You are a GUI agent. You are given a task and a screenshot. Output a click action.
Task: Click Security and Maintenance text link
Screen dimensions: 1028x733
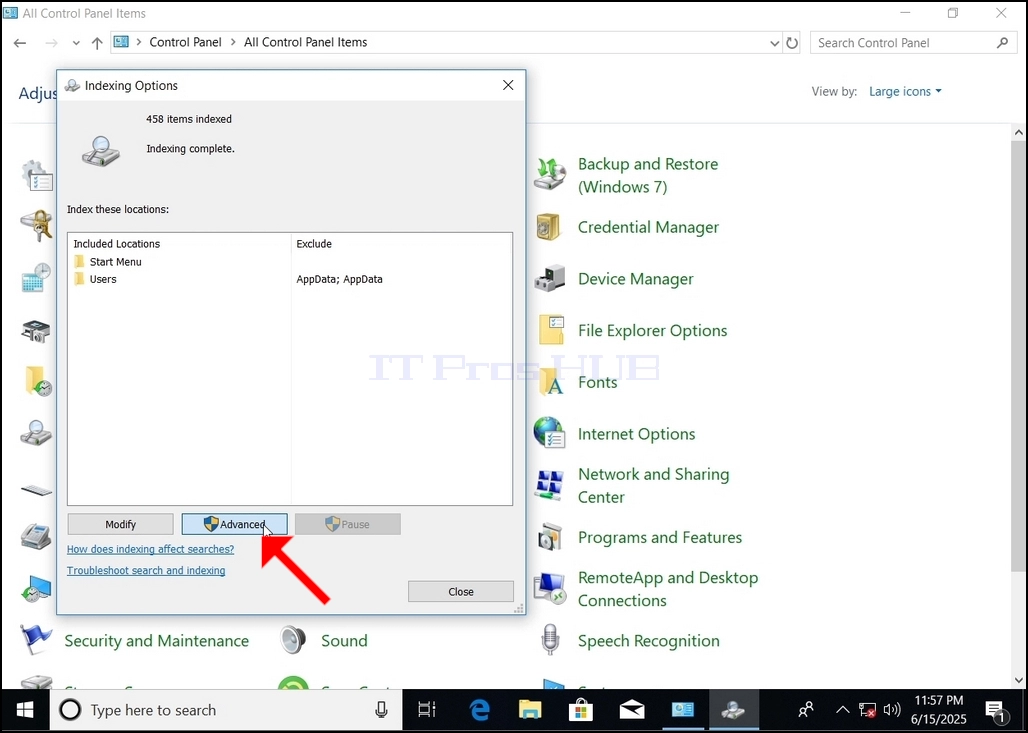click(157, 641)
